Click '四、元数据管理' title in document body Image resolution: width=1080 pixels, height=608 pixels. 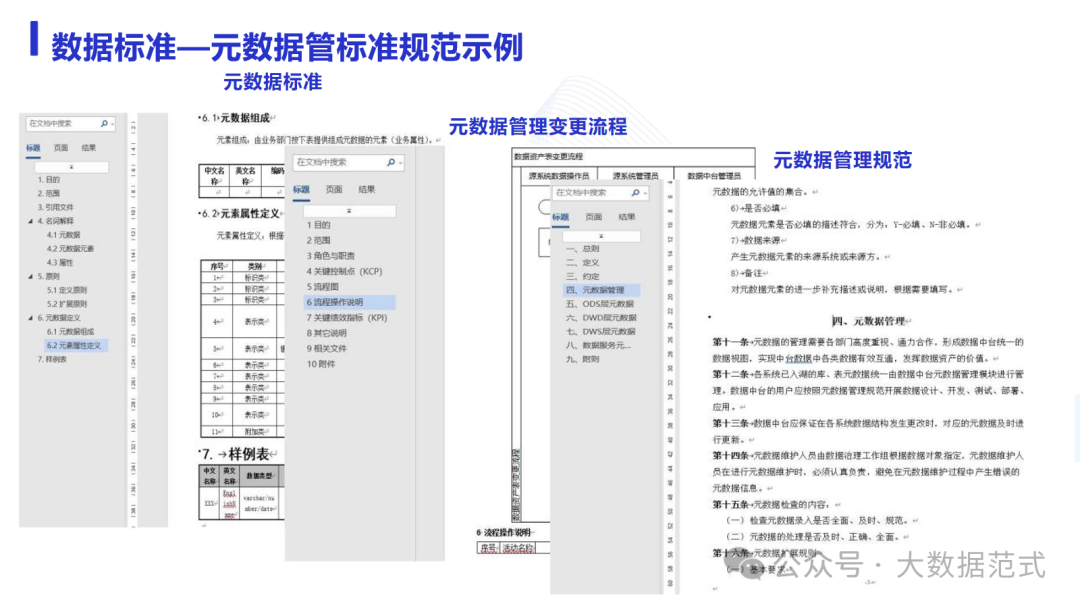pyautogui.click(x=871, y=321)
